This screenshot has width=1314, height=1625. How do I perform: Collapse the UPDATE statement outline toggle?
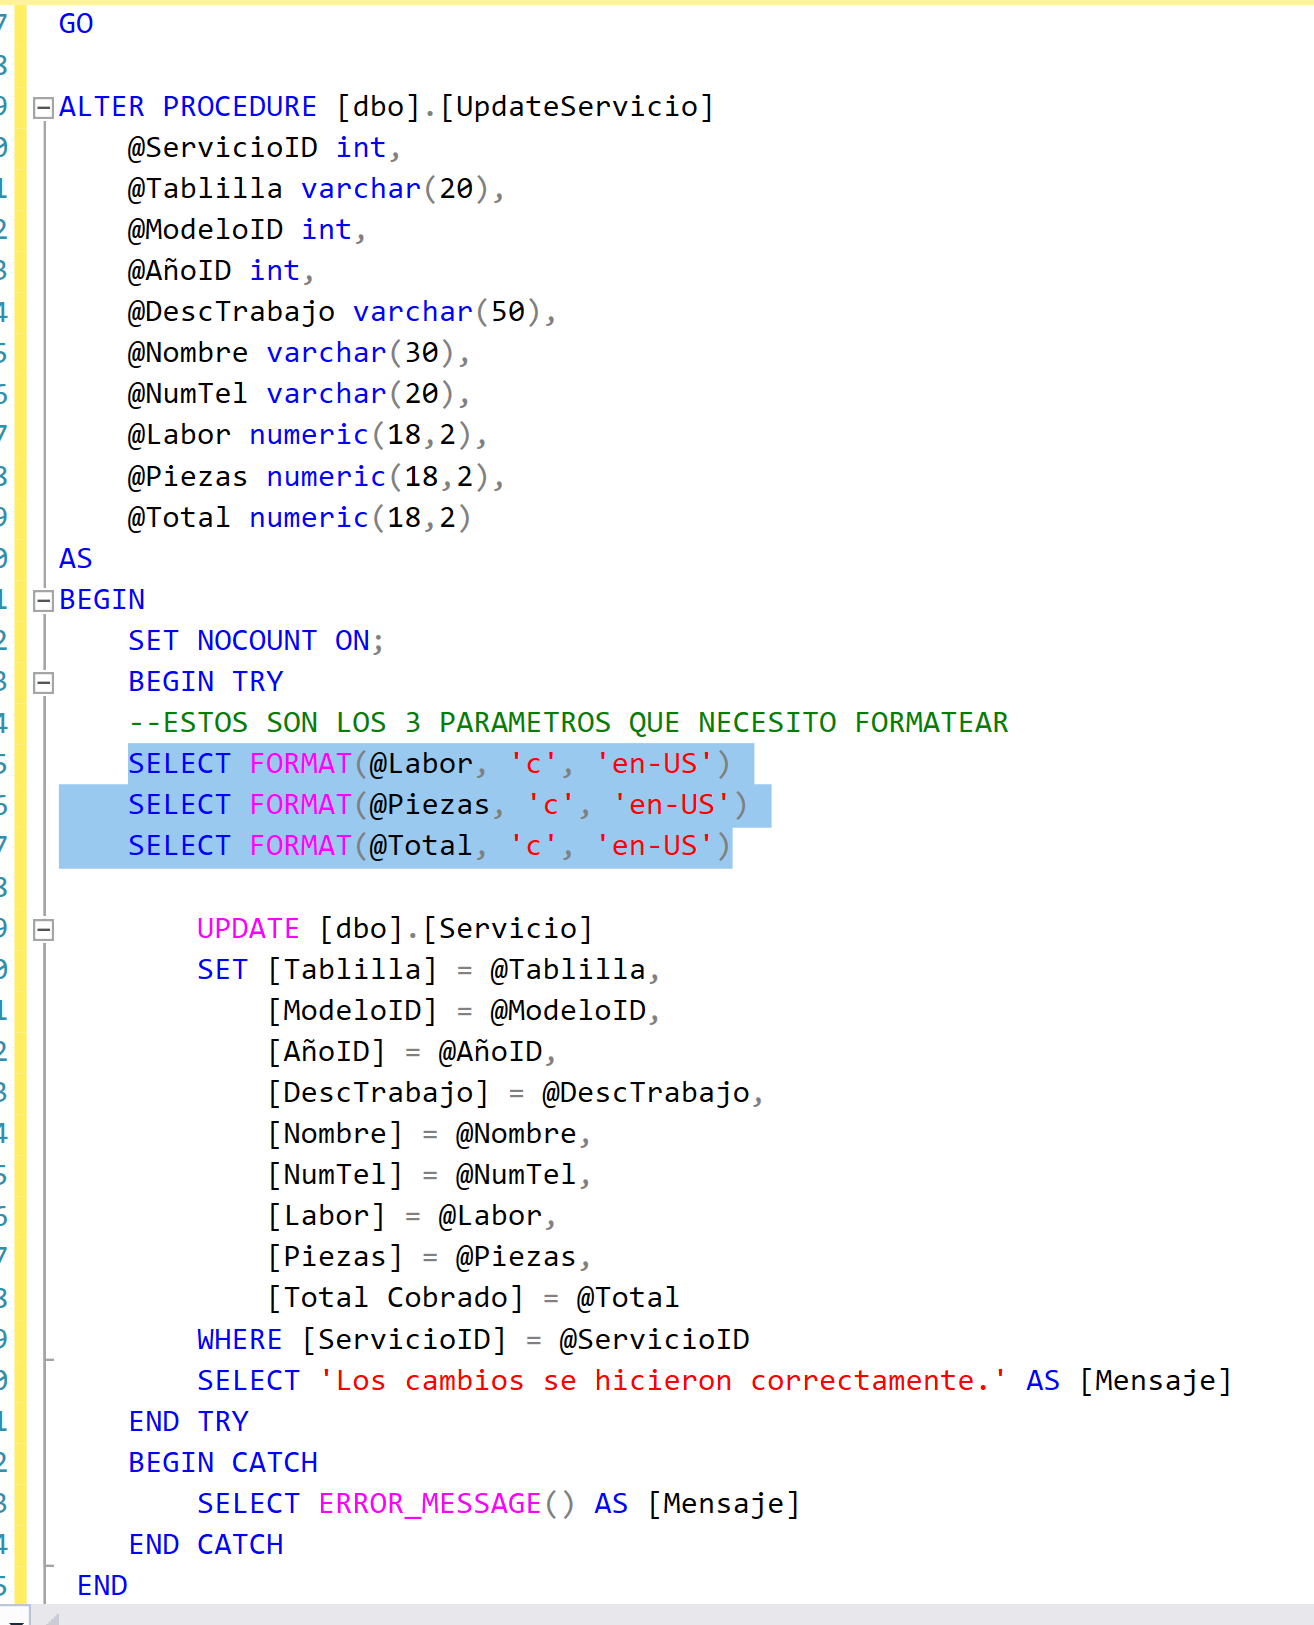(43, 930)
